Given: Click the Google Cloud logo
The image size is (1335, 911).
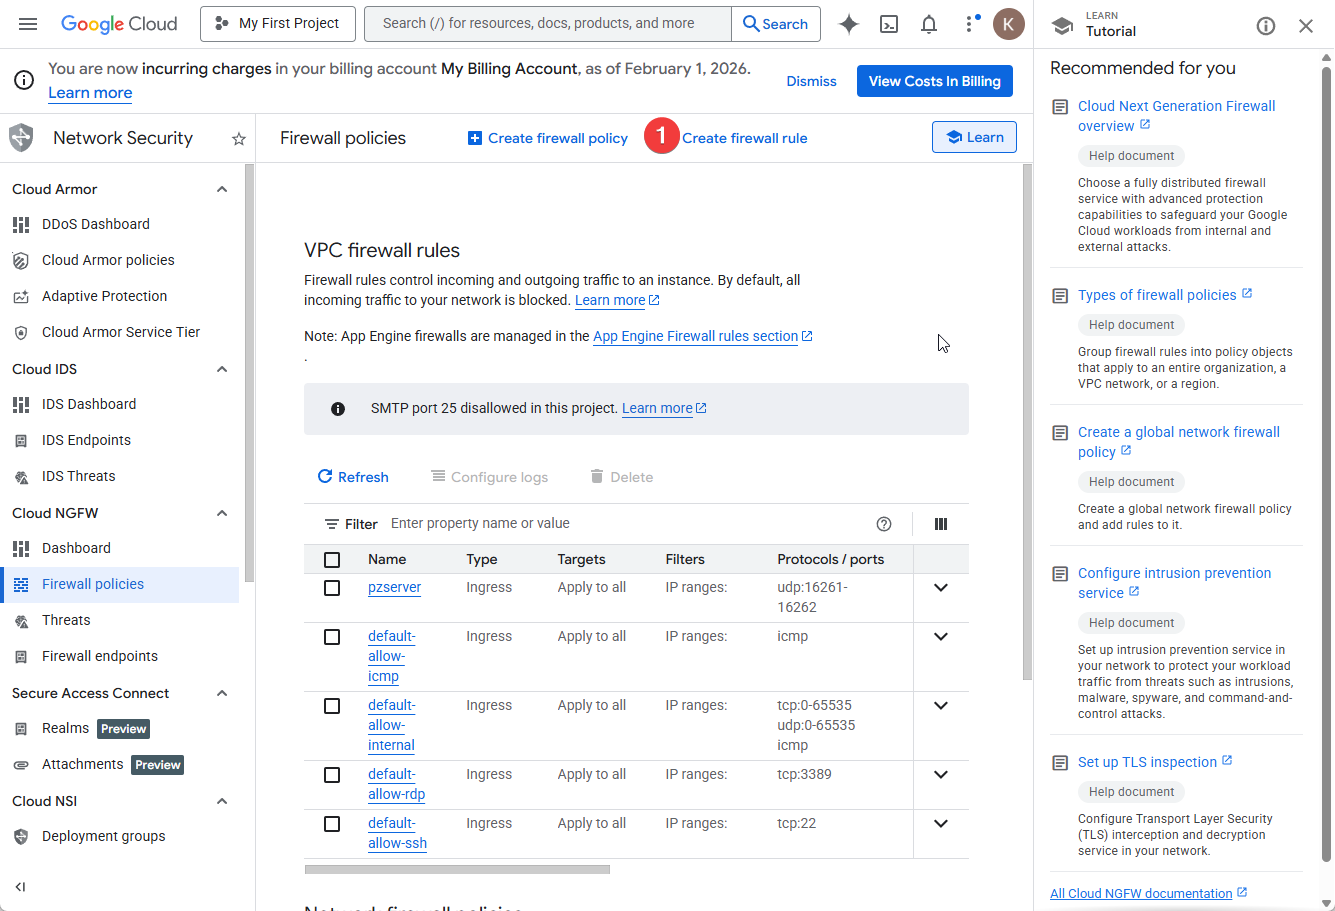Looking at the screenshot, I should click(x=119, y=24).
